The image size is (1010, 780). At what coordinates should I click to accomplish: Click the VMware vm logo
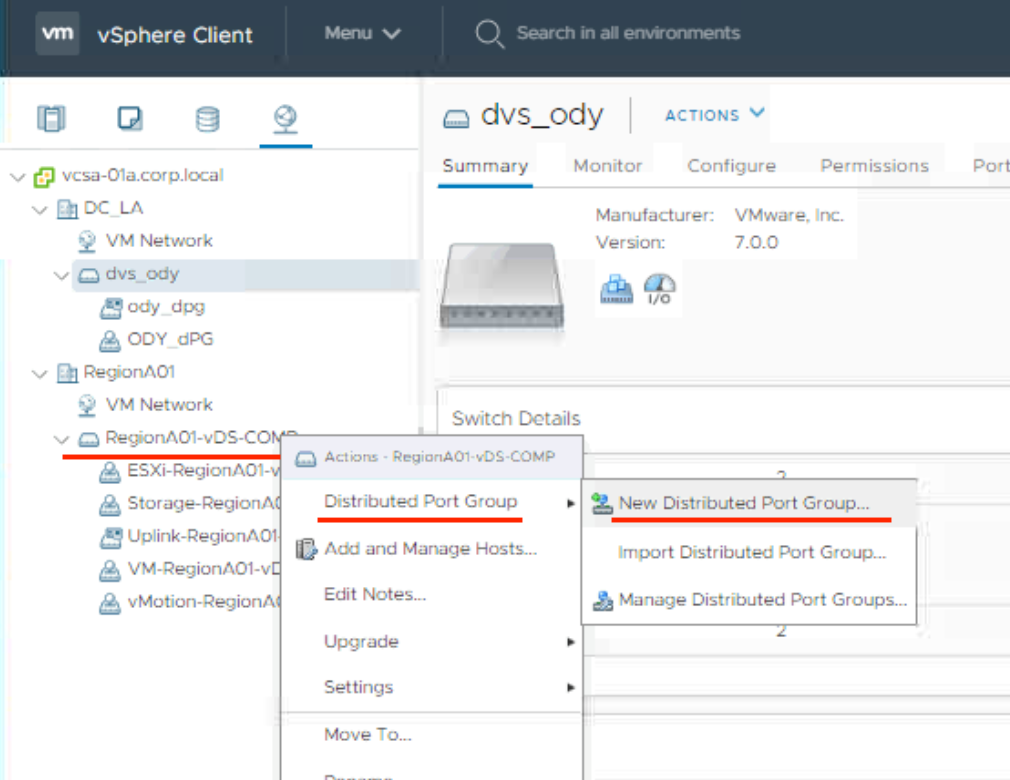click(x=57, y=33)
